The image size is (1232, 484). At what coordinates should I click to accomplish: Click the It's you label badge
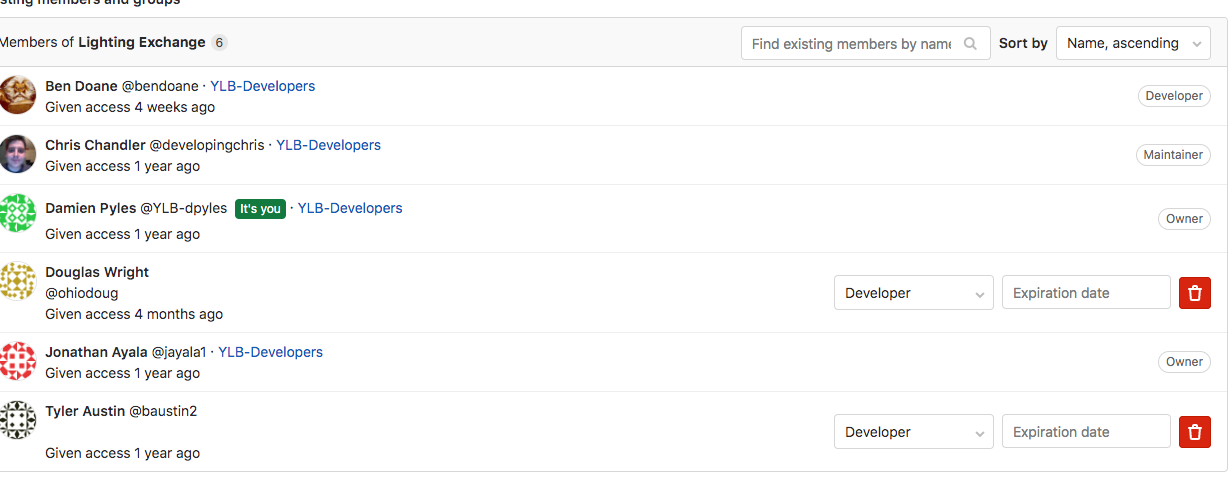click(260, 209)
